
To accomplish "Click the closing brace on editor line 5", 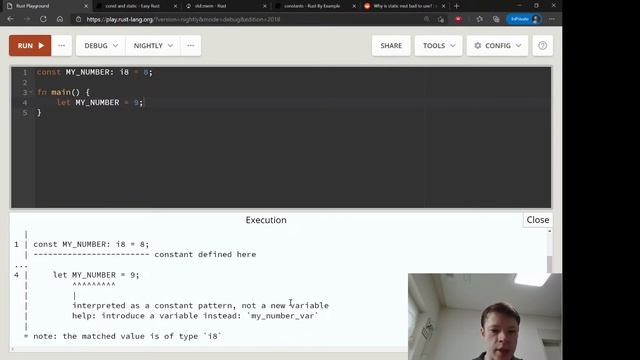I will click(x=39, y=113).
